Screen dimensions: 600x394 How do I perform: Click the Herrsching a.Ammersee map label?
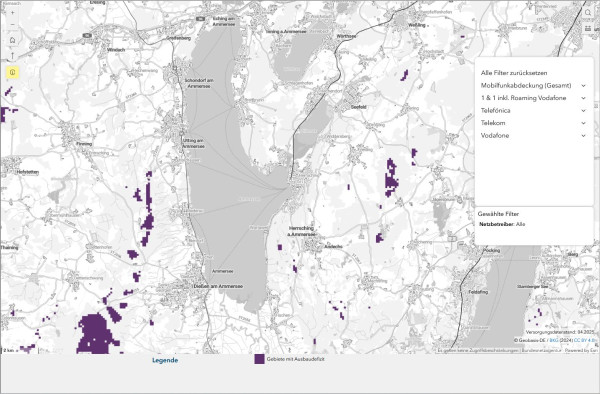point(302,231)
